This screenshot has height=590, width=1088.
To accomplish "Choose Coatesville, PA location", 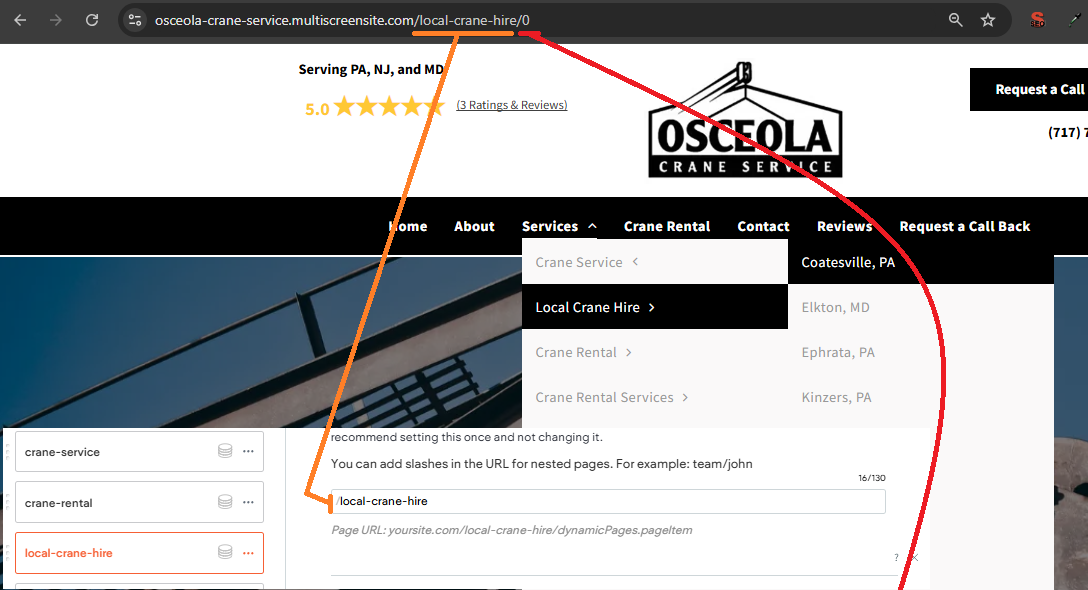I will click(921, 262).
